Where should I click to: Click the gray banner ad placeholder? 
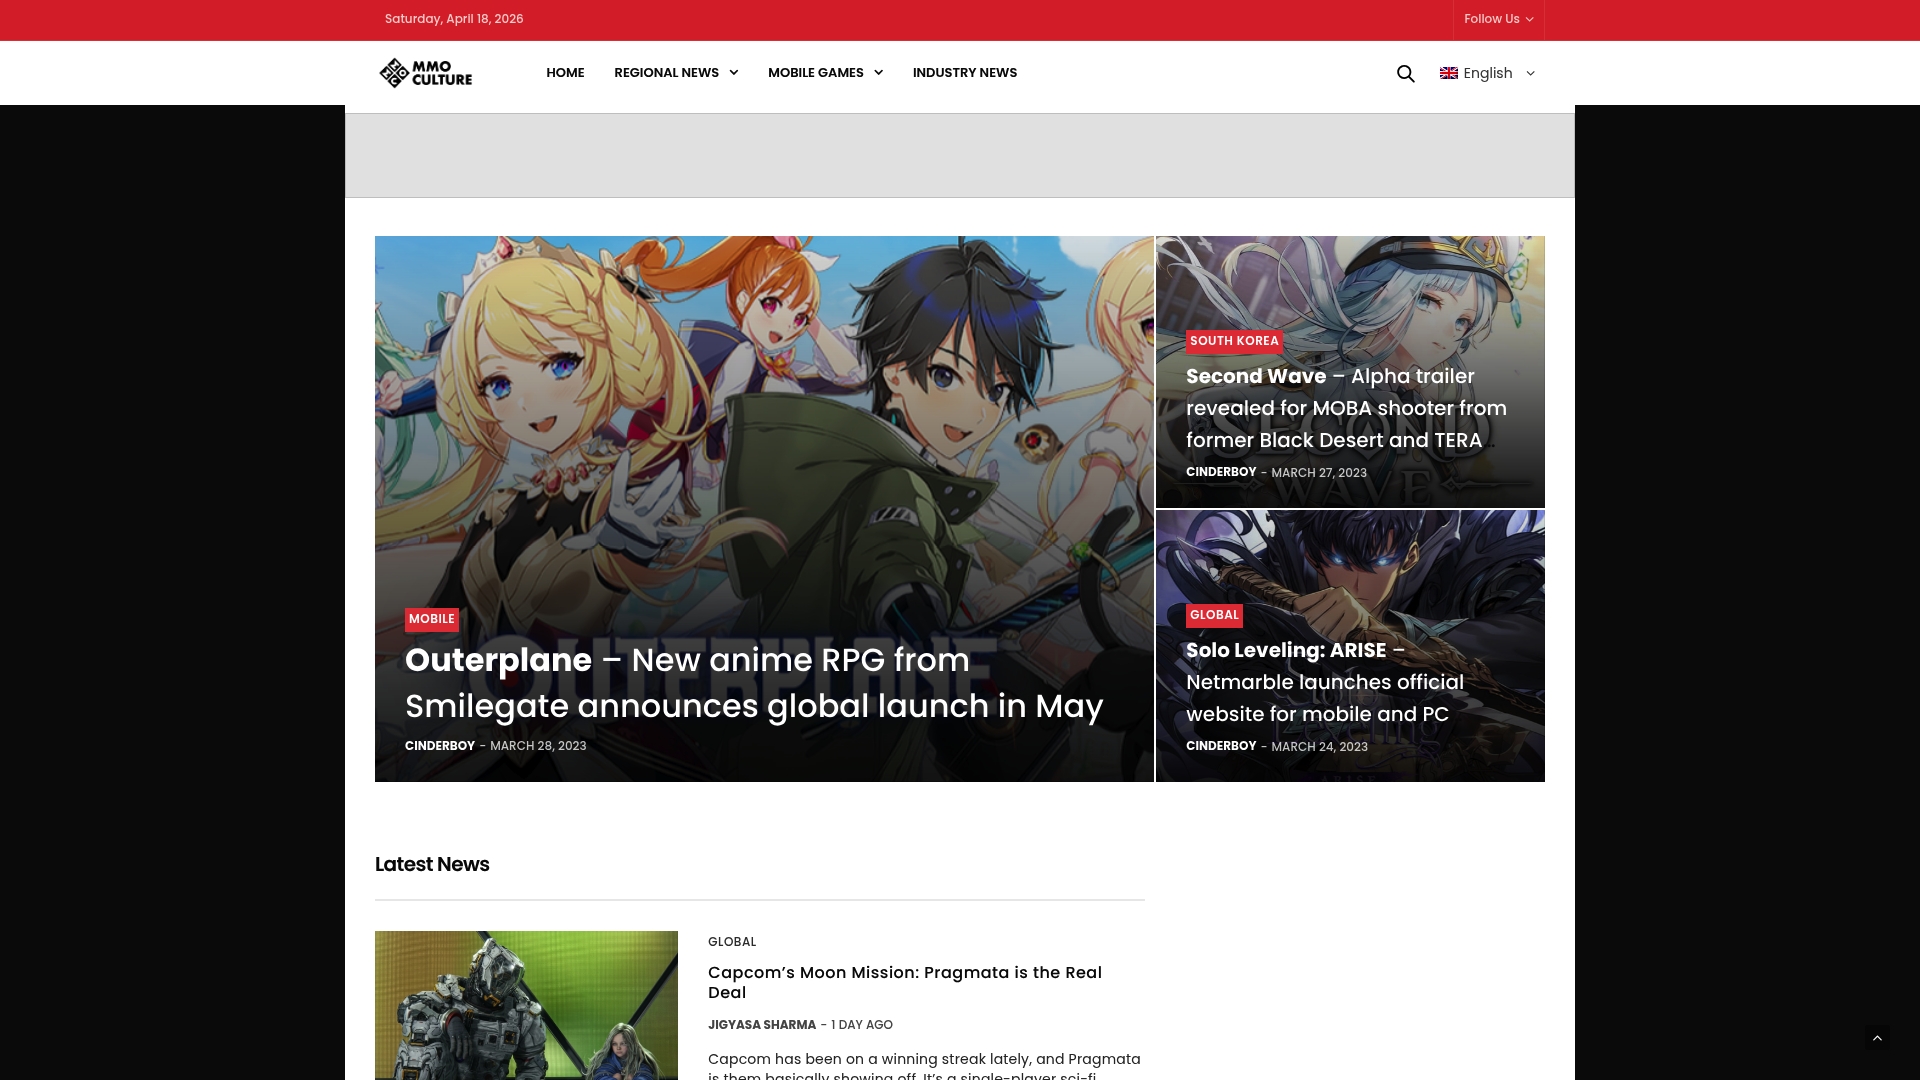(x=959, y=155)
